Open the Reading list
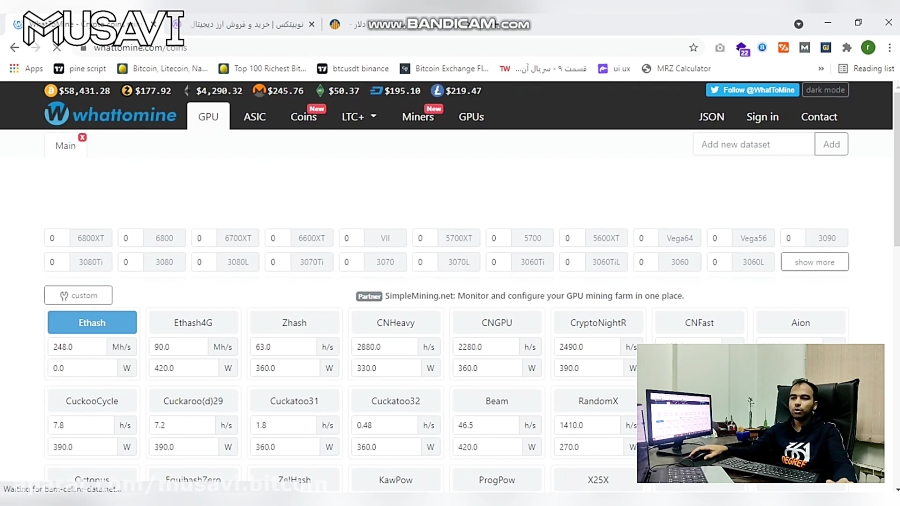The height and width of the screenshot is (506, 900). 866,68
